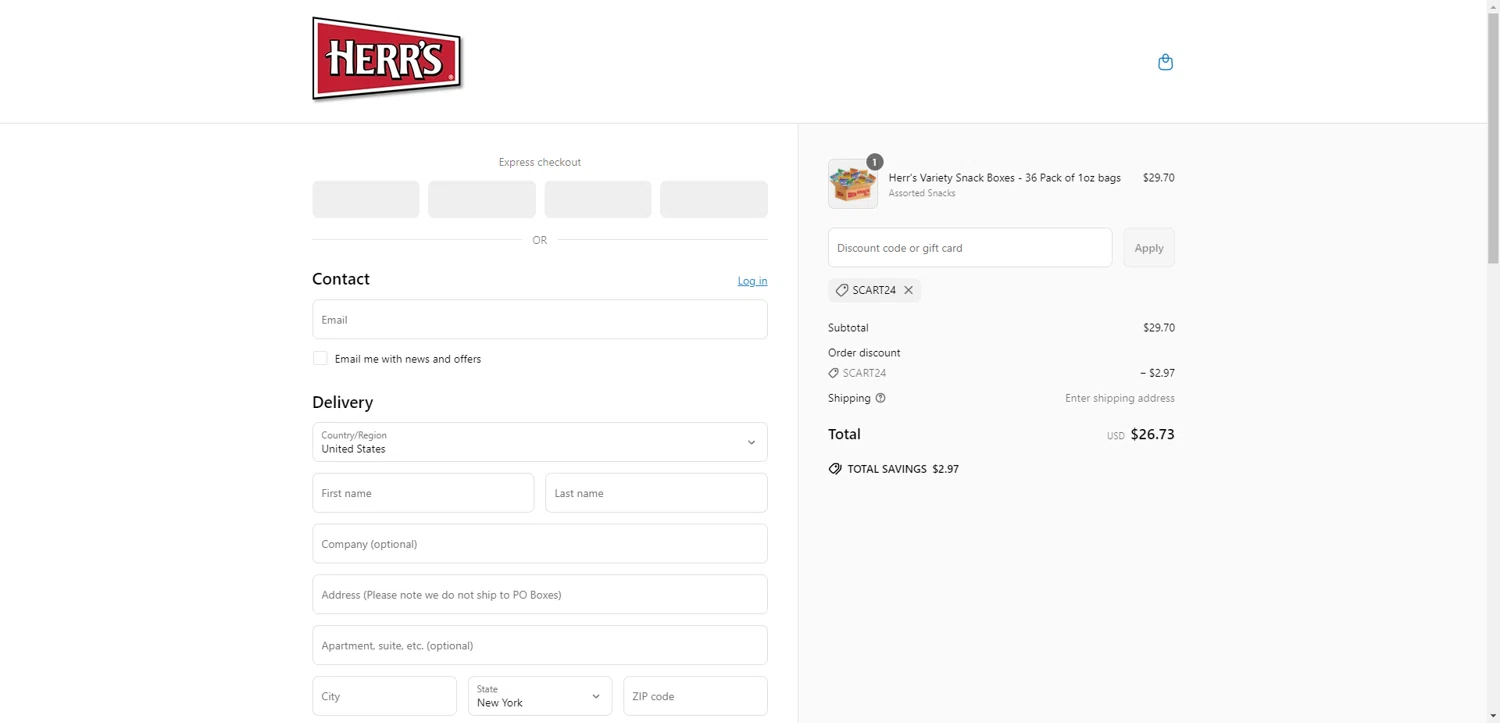Click the Apply discount button
The height and width of the screenshot is (723, 1500).
[x=1149, y=248]
